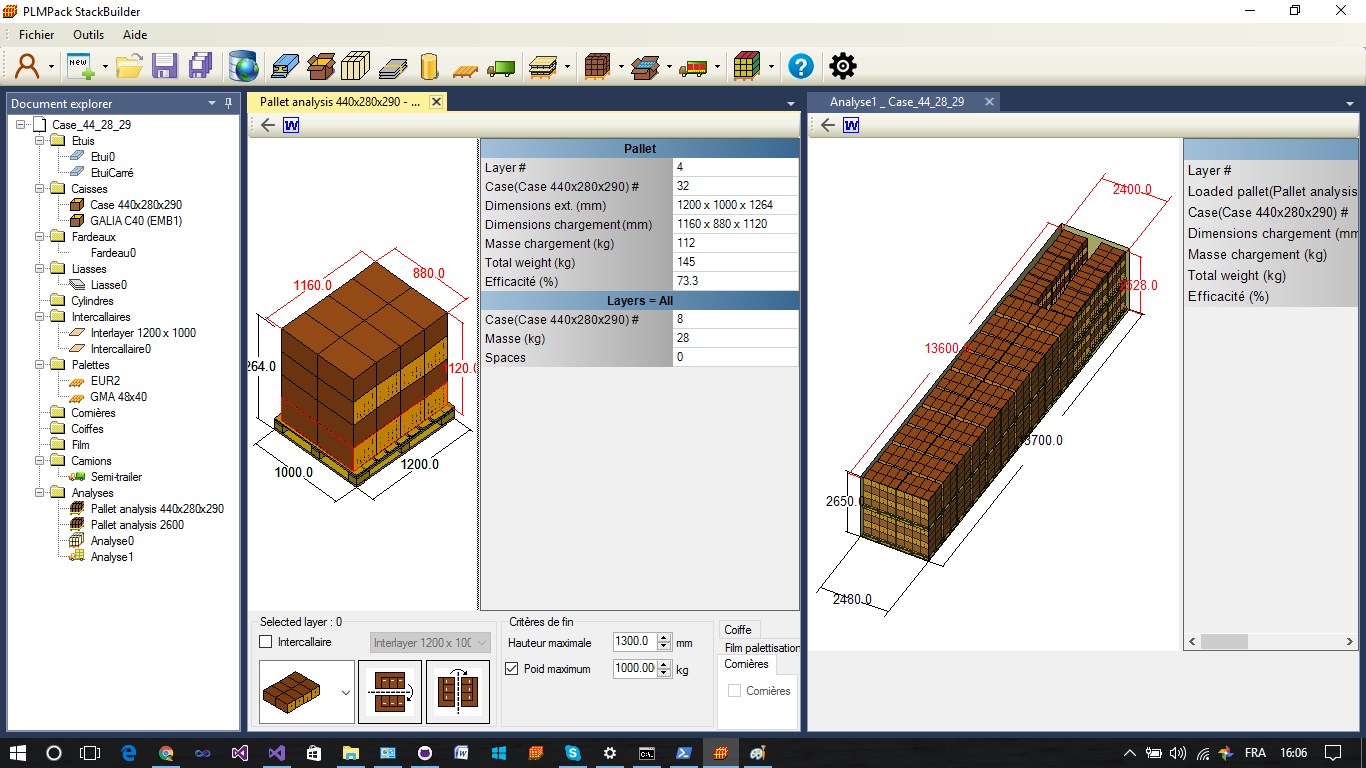Image resolution: width=1366 pixels, height=768 pixels.
Task: Click the pallet accessories toolbar icon
Action: 543,67
